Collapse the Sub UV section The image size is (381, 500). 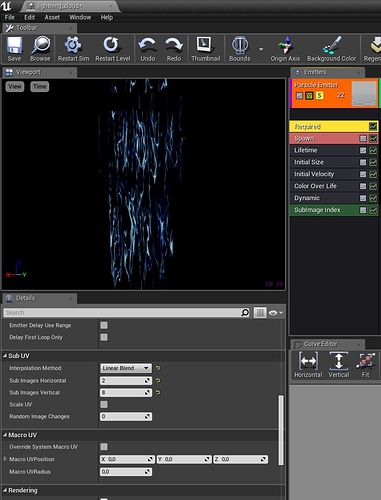pyautogui.click(x=5, y=356)
